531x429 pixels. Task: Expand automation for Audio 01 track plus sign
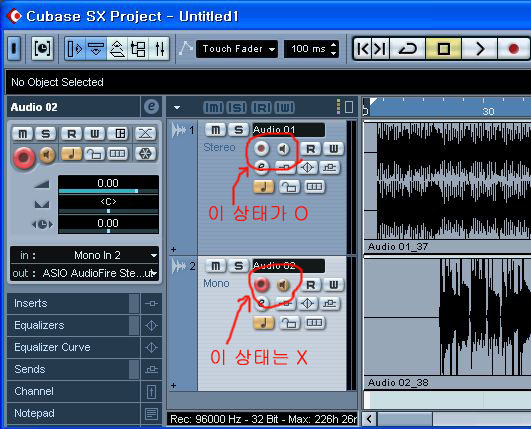[173, 250]
